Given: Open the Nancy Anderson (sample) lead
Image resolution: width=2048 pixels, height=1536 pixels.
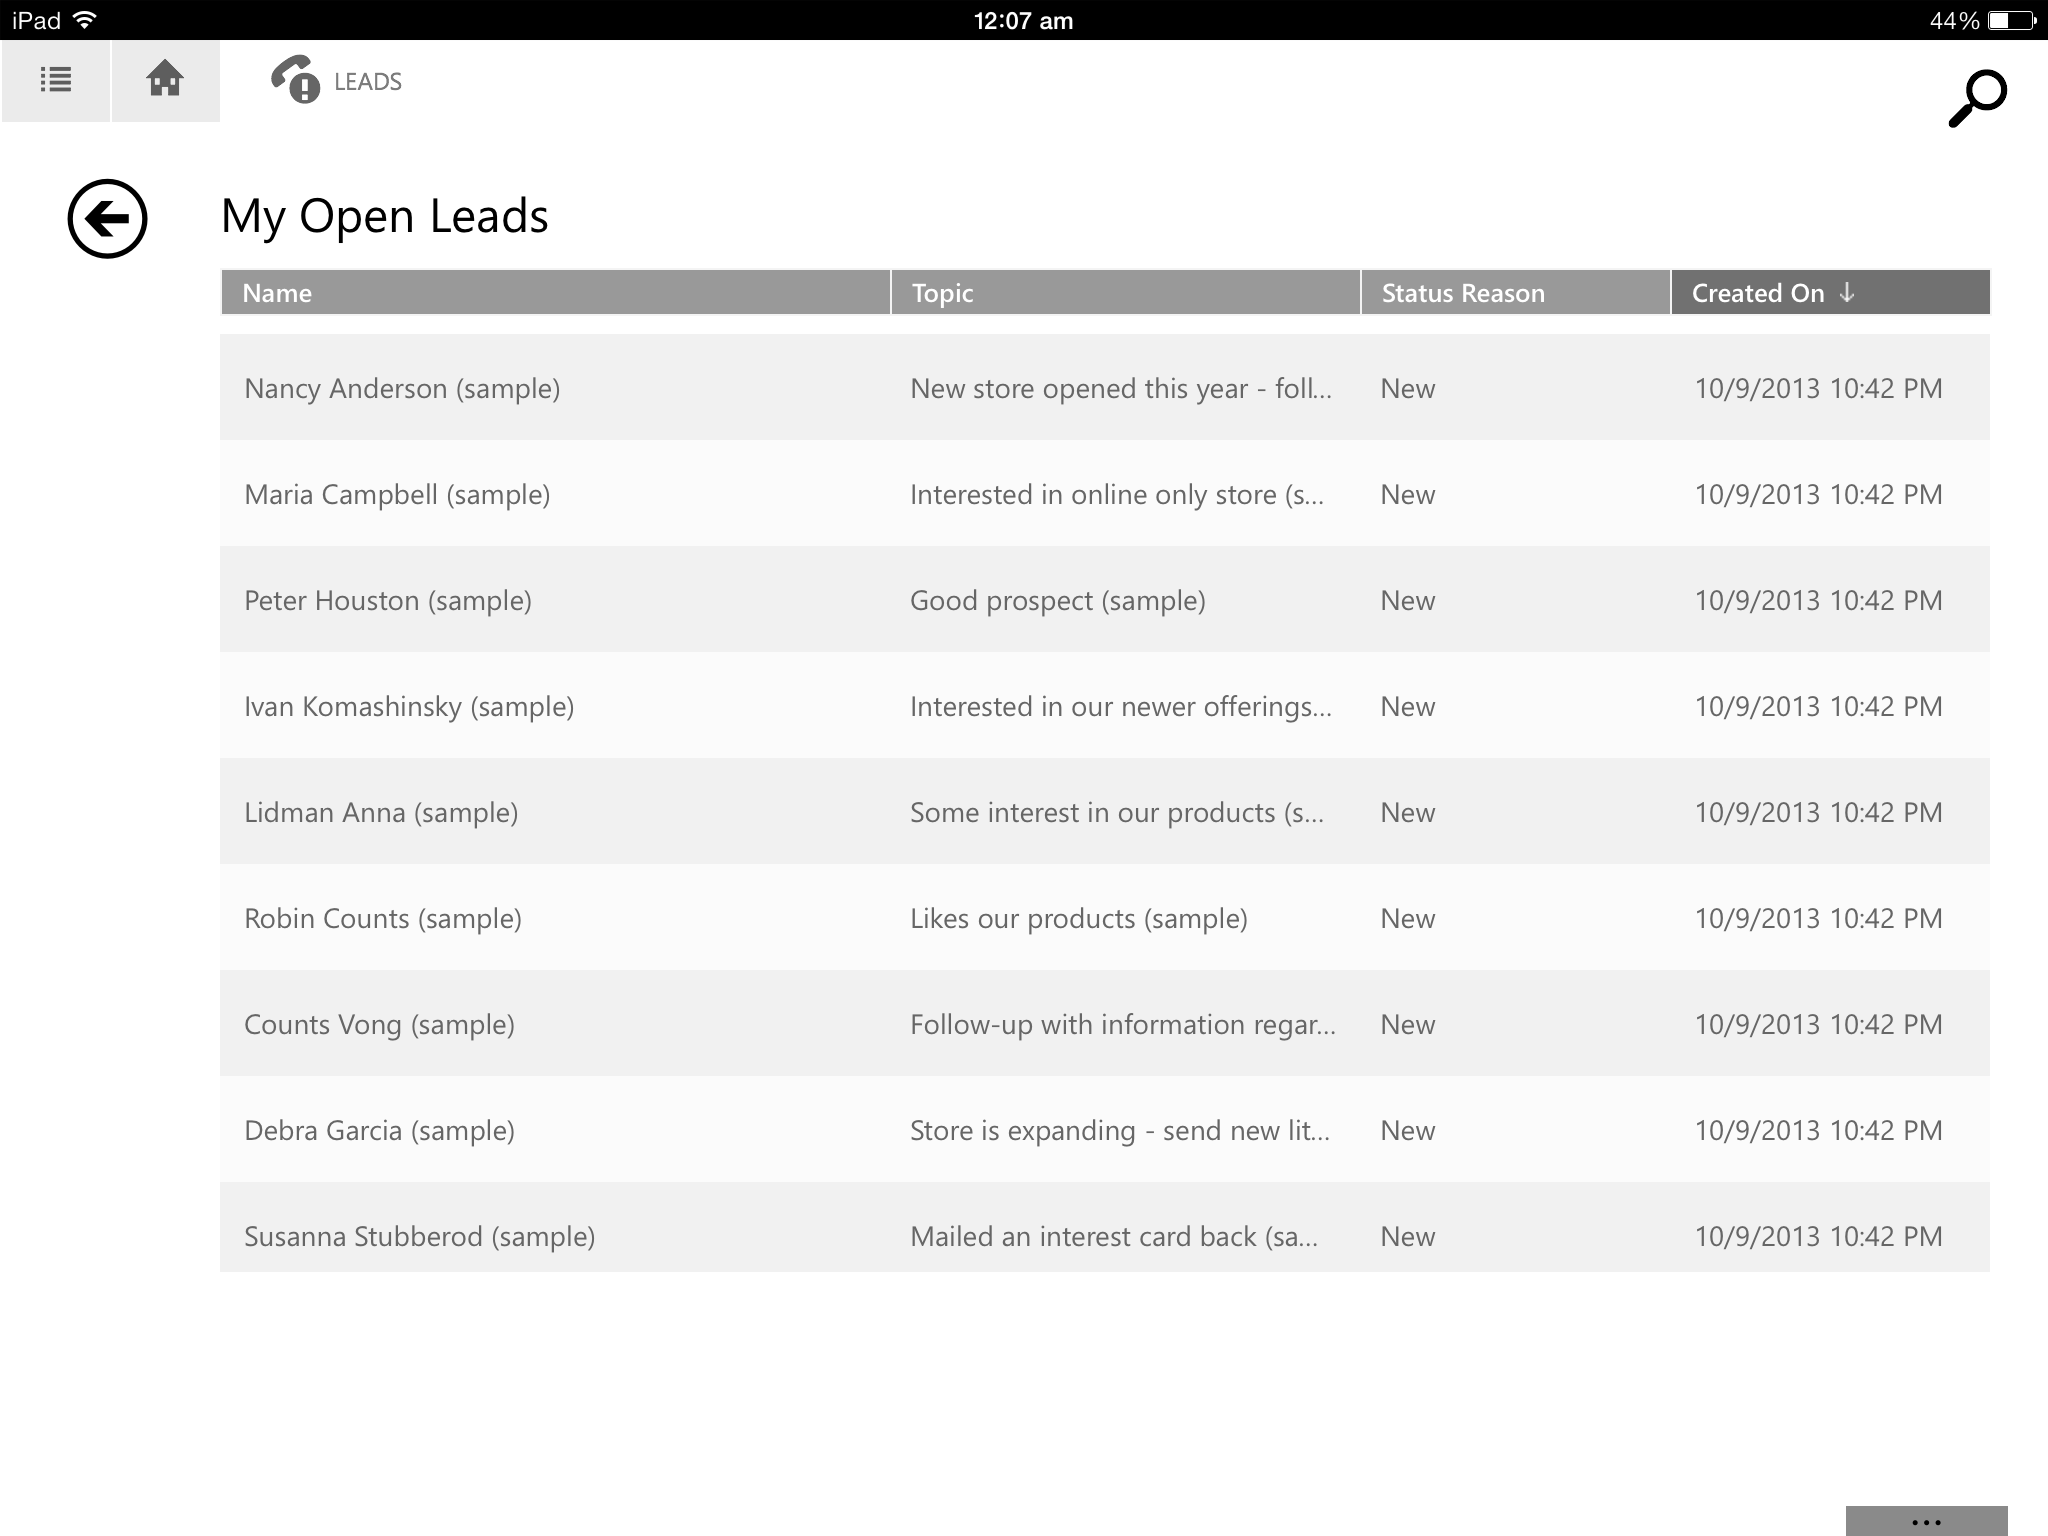Looking at the screenshot, I should pyautogui.click(x=402, y=388).
